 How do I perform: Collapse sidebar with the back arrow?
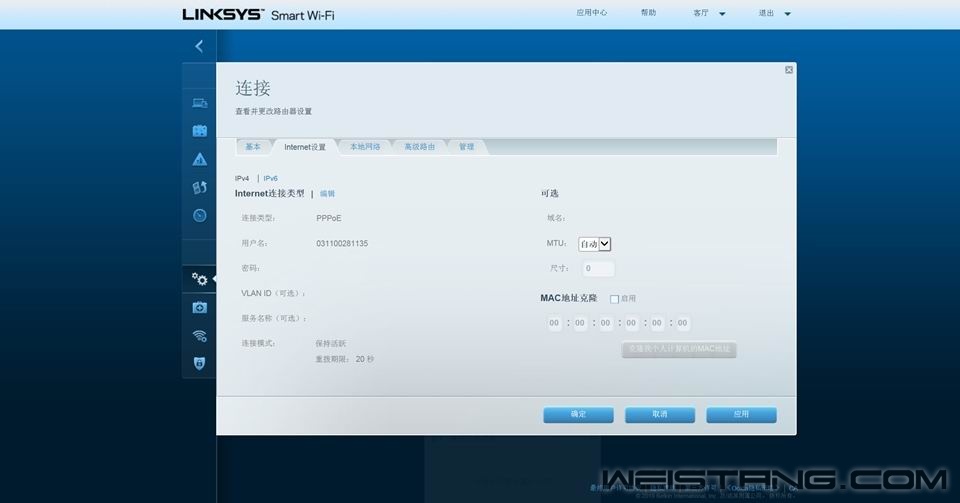(x=199, y=46)
